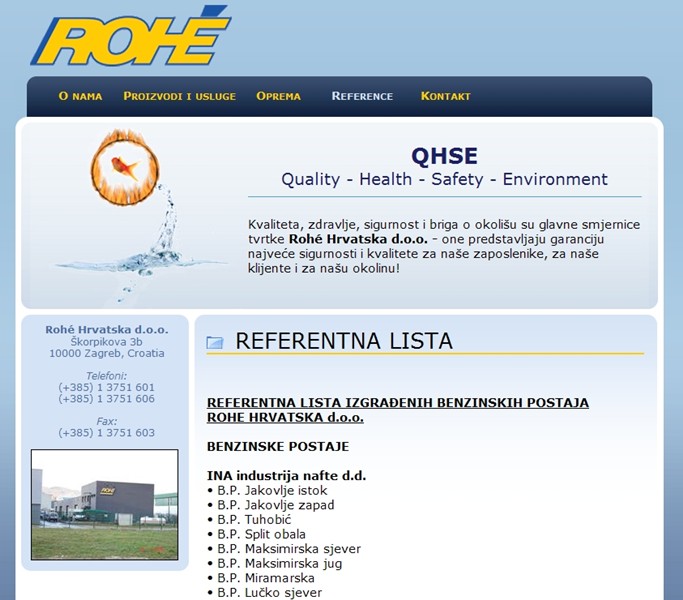This screenshot has width=683, height=600.
Task: Click phone number (+385) 1 3751 606
Action: pyautogui.click(x=106, y=398)
